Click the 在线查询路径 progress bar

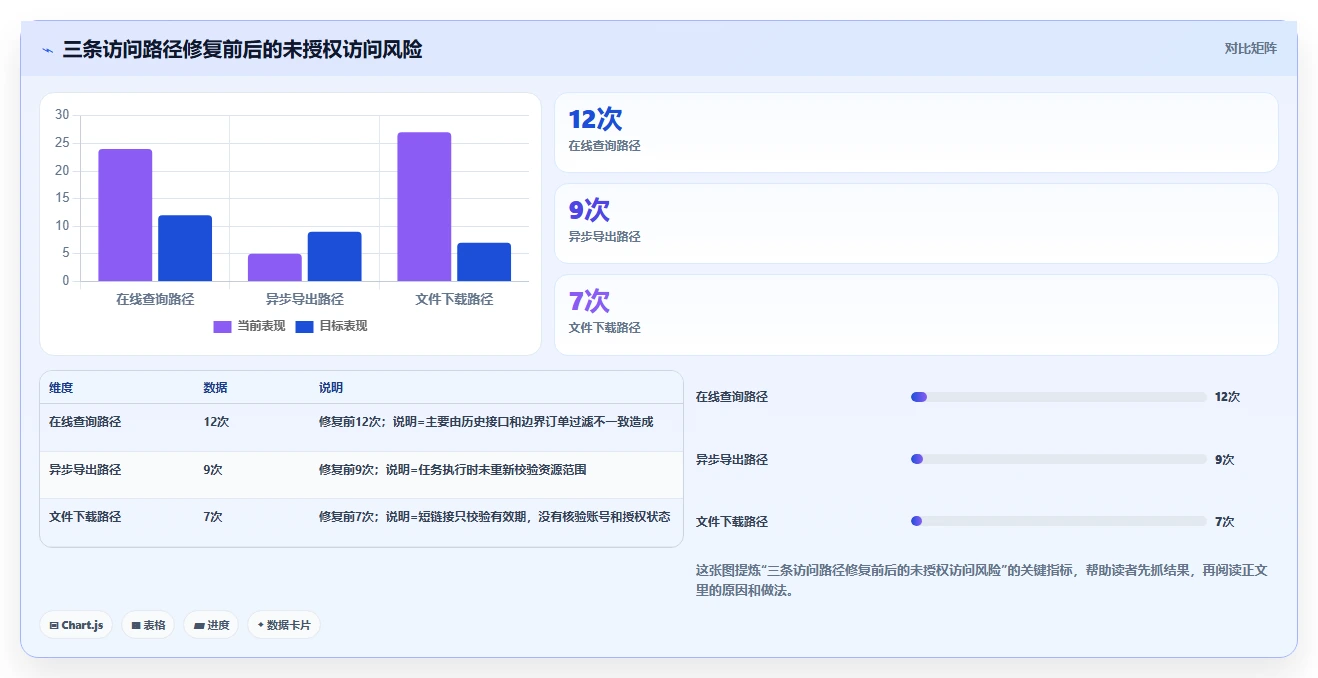click(x=1058, y=397)
